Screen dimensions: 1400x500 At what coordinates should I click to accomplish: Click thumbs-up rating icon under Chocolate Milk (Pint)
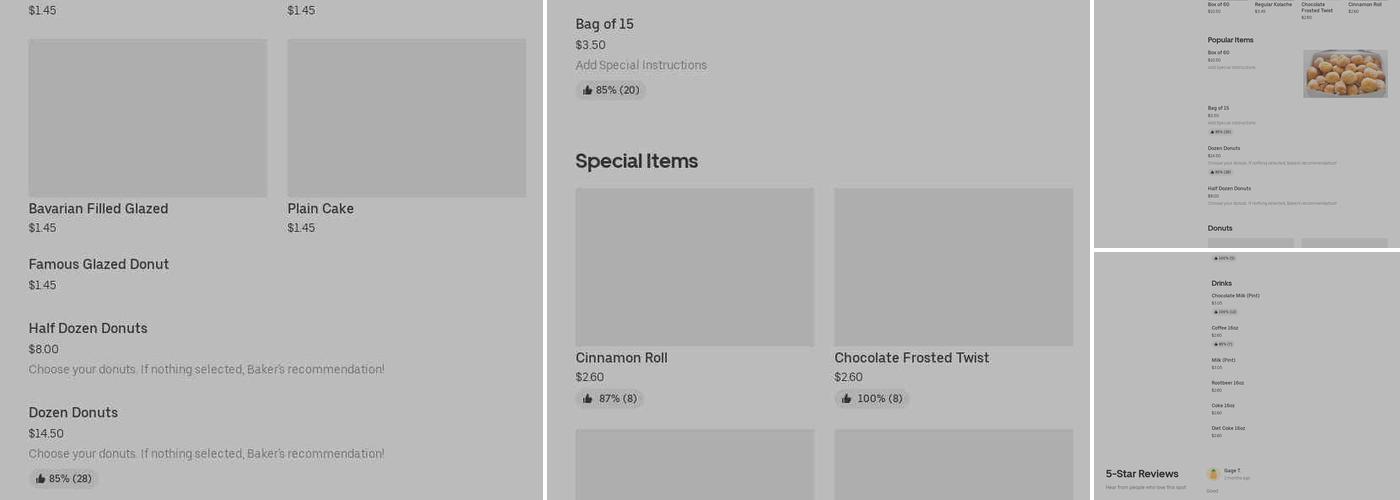click(x=1215, y=312)
